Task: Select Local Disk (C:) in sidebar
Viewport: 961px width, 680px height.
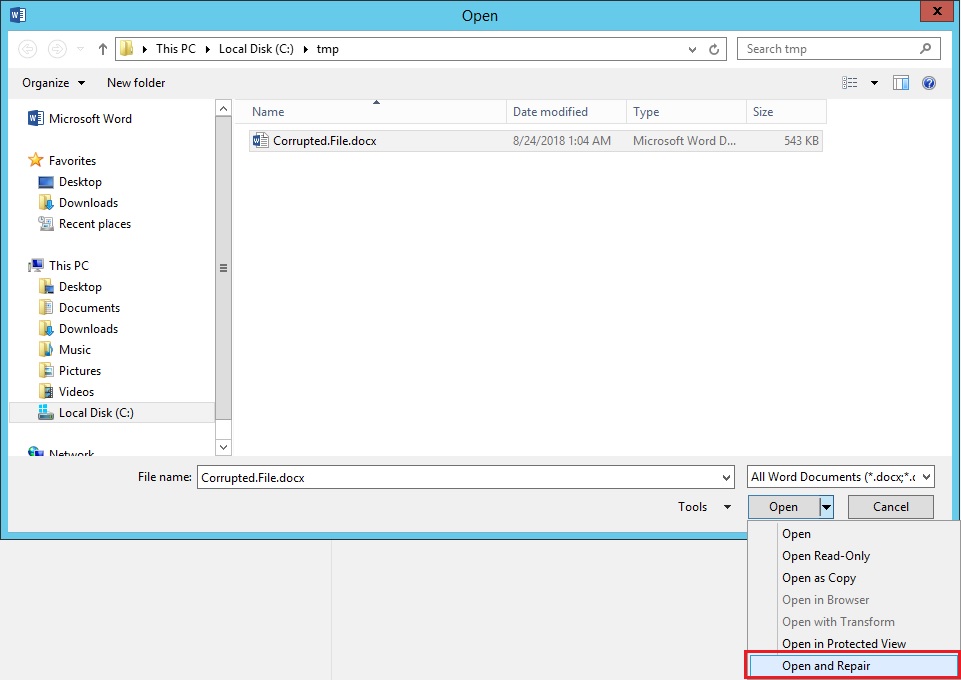Action: pos(112,412)
